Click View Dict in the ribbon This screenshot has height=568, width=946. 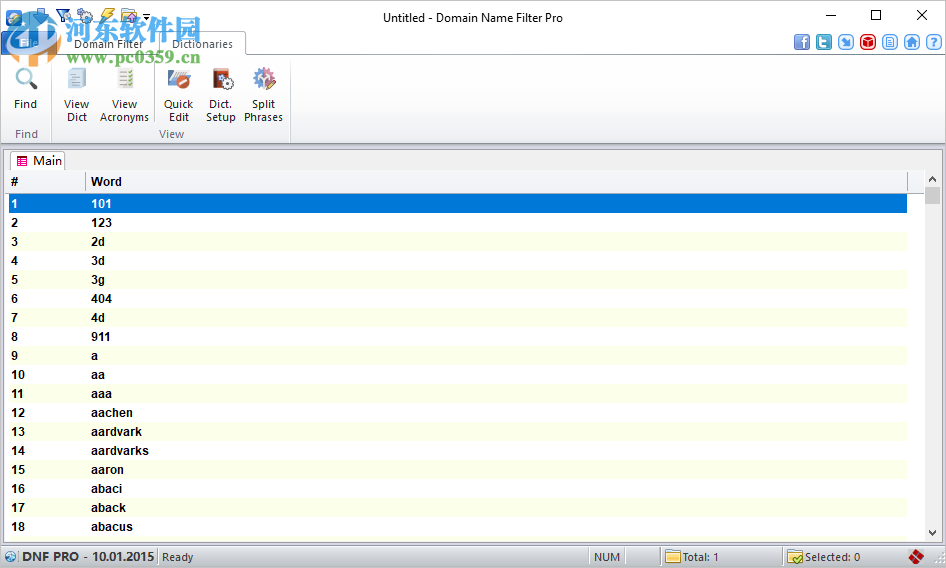[77, 95]
